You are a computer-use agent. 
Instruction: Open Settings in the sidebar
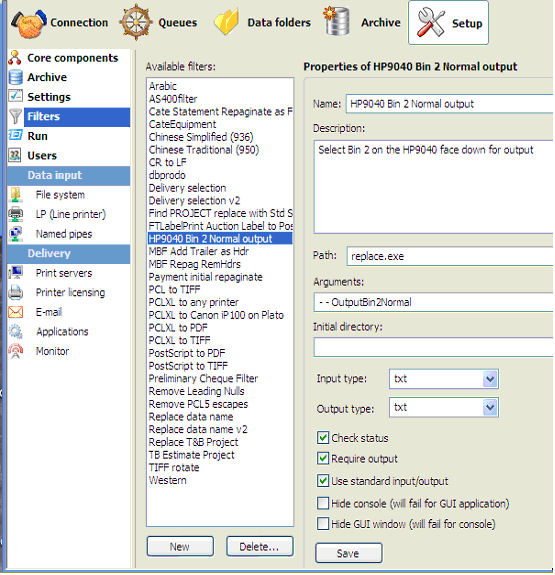[x=49, y=97]
